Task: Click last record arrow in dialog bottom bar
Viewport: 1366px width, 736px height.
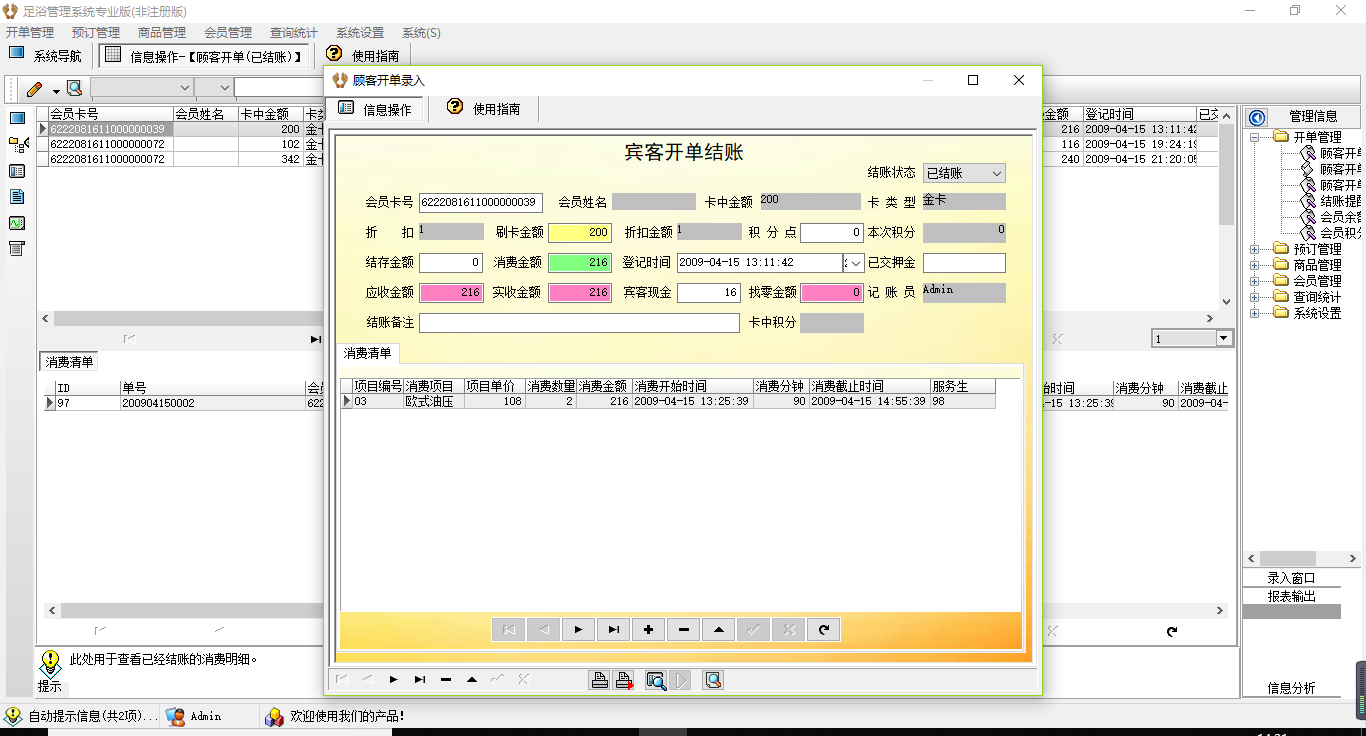Action: [420, 680]
